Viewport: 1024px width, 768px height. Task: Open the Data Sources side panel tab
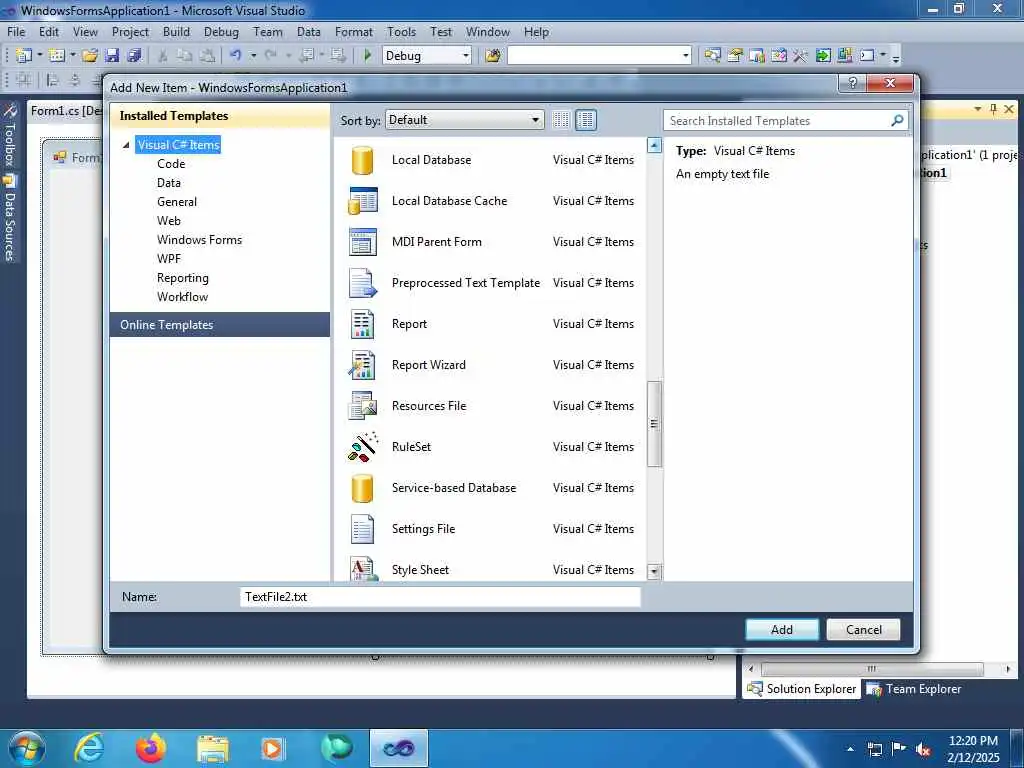click(9, 219)
